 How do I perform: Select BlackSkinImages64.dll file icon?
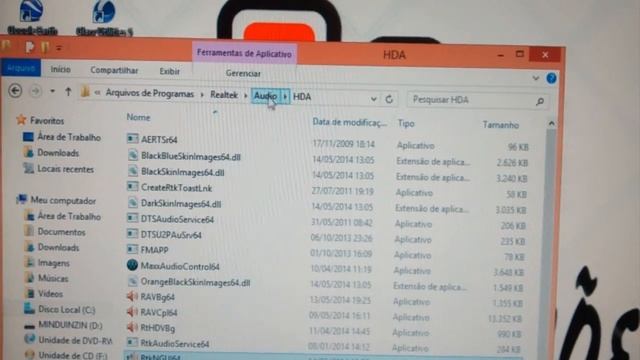(x=133, y=171)
